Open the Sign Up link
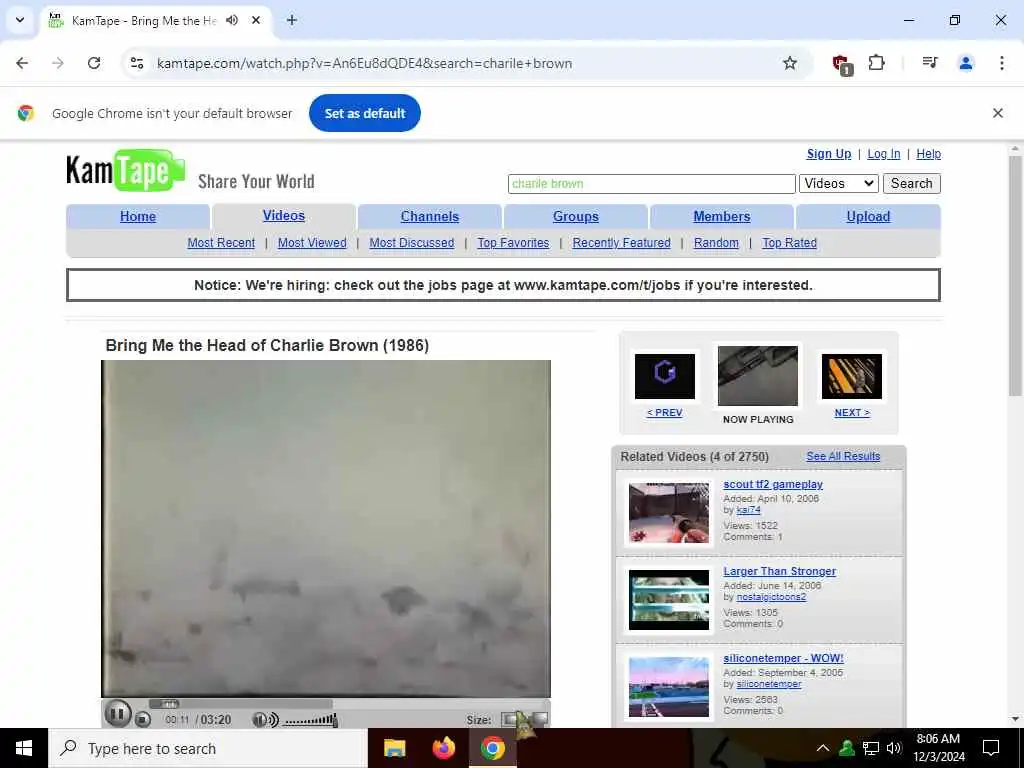Viewport: 1024px width, 768px height. pyautogui.click(x=829, y=154)
